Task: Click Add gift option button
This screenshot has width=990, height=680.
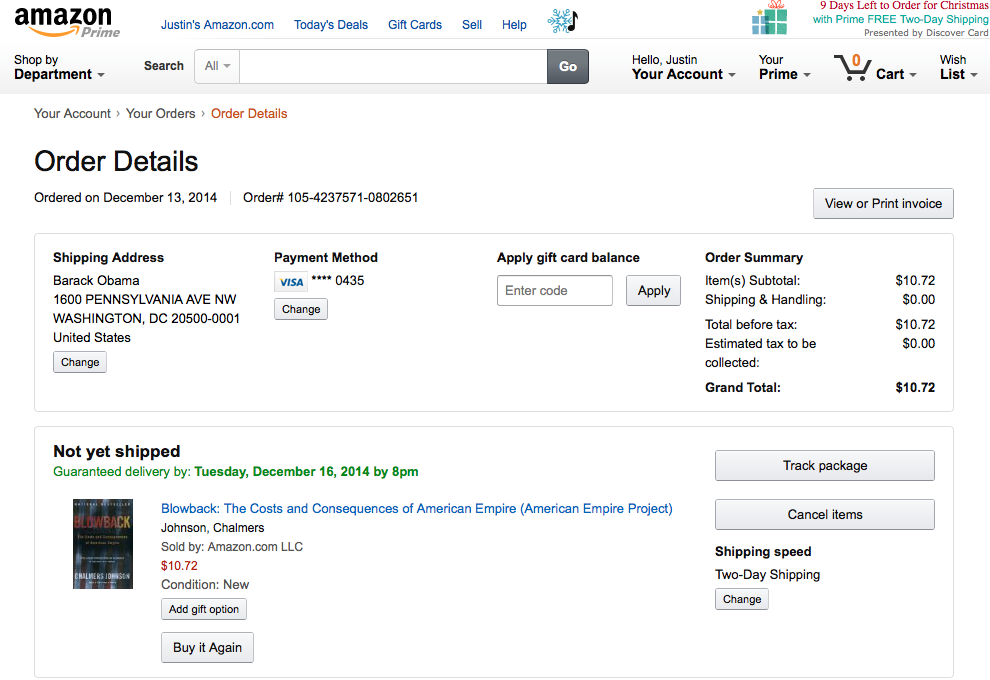Action: pyautogui.click(x=204, y=609)
